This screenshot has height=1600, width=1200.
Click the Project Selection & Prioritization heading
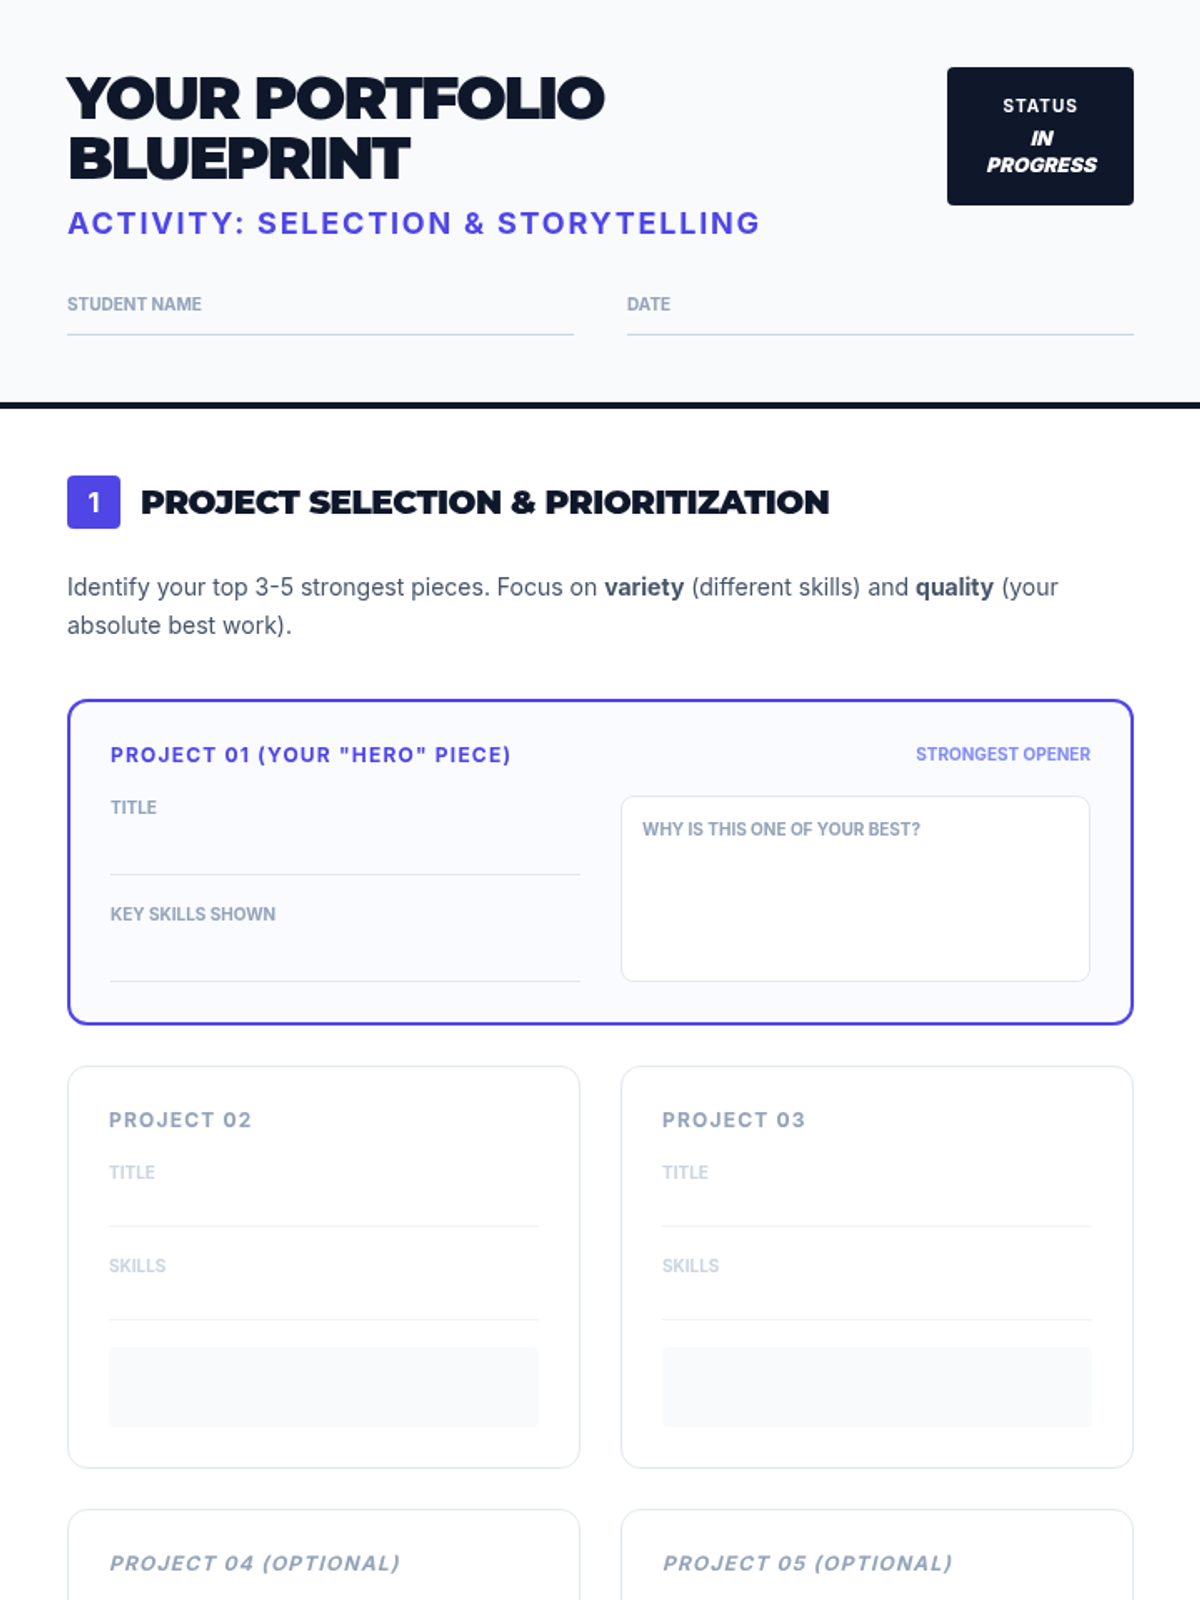485,502
